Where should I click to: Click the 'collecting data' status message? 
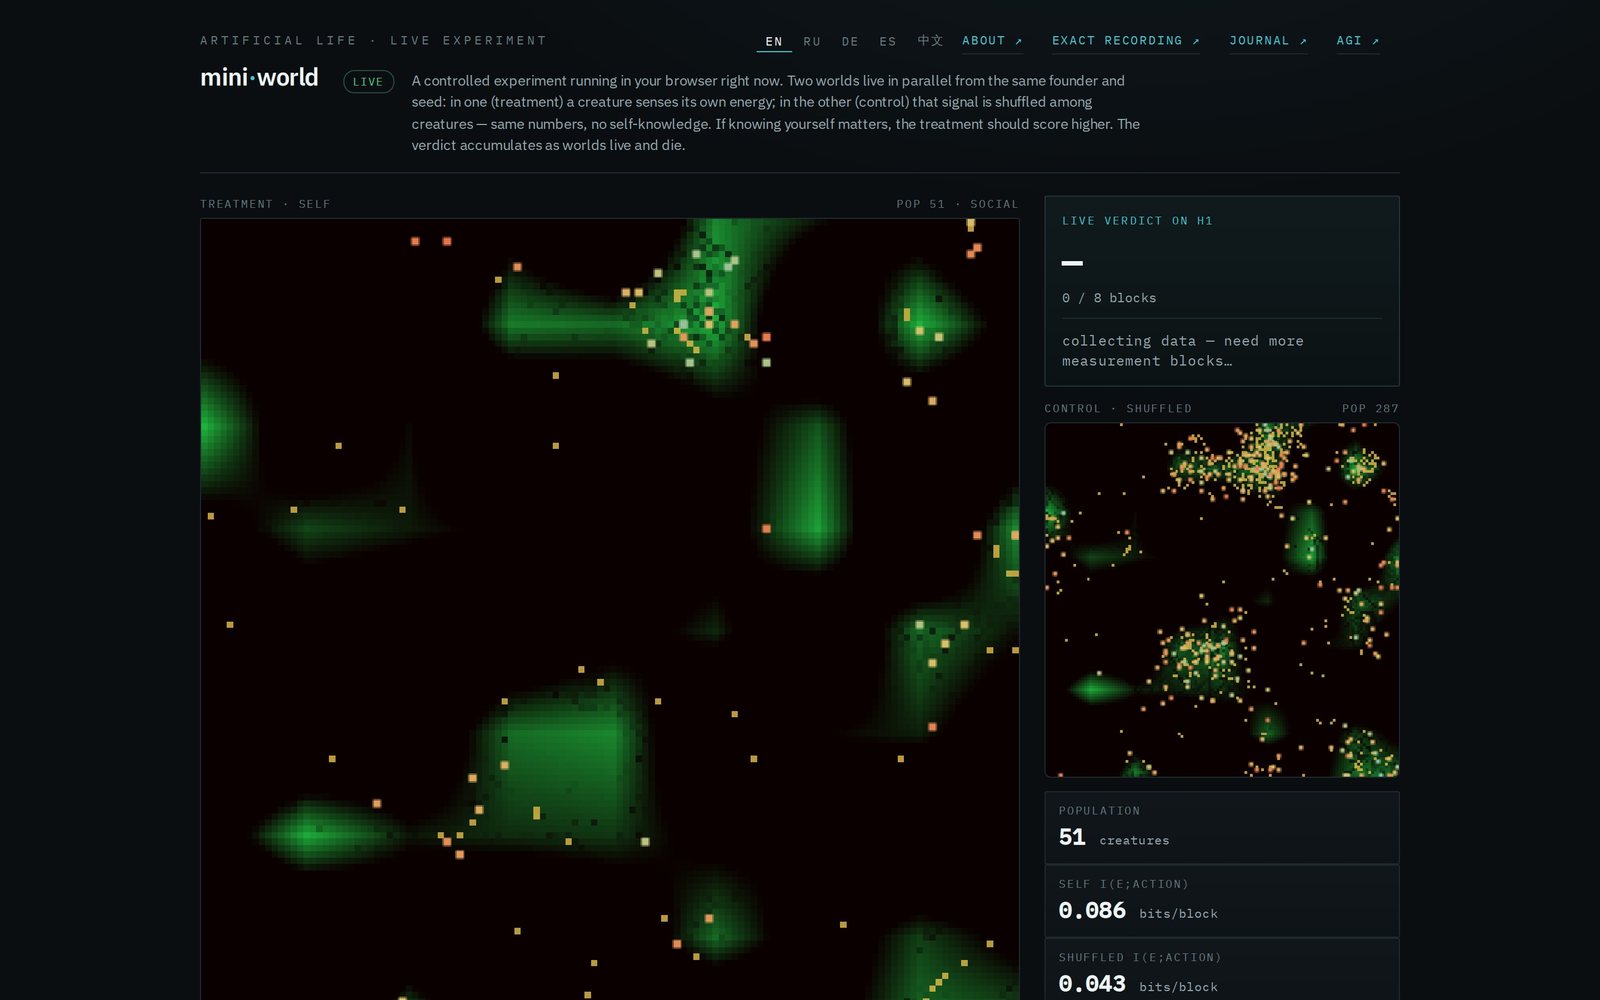point(1183,351)
